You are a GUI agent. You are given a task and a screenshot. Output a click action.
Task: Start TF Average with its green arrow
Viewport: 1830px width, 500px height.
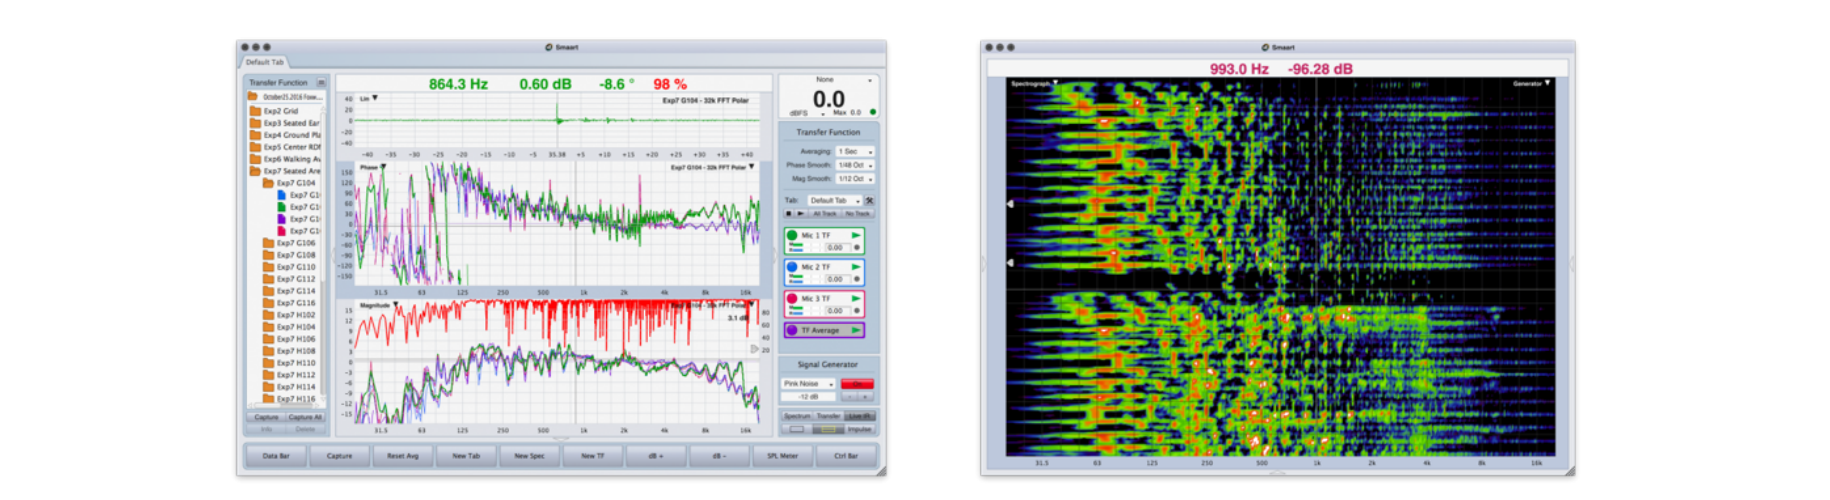[856, 330]
